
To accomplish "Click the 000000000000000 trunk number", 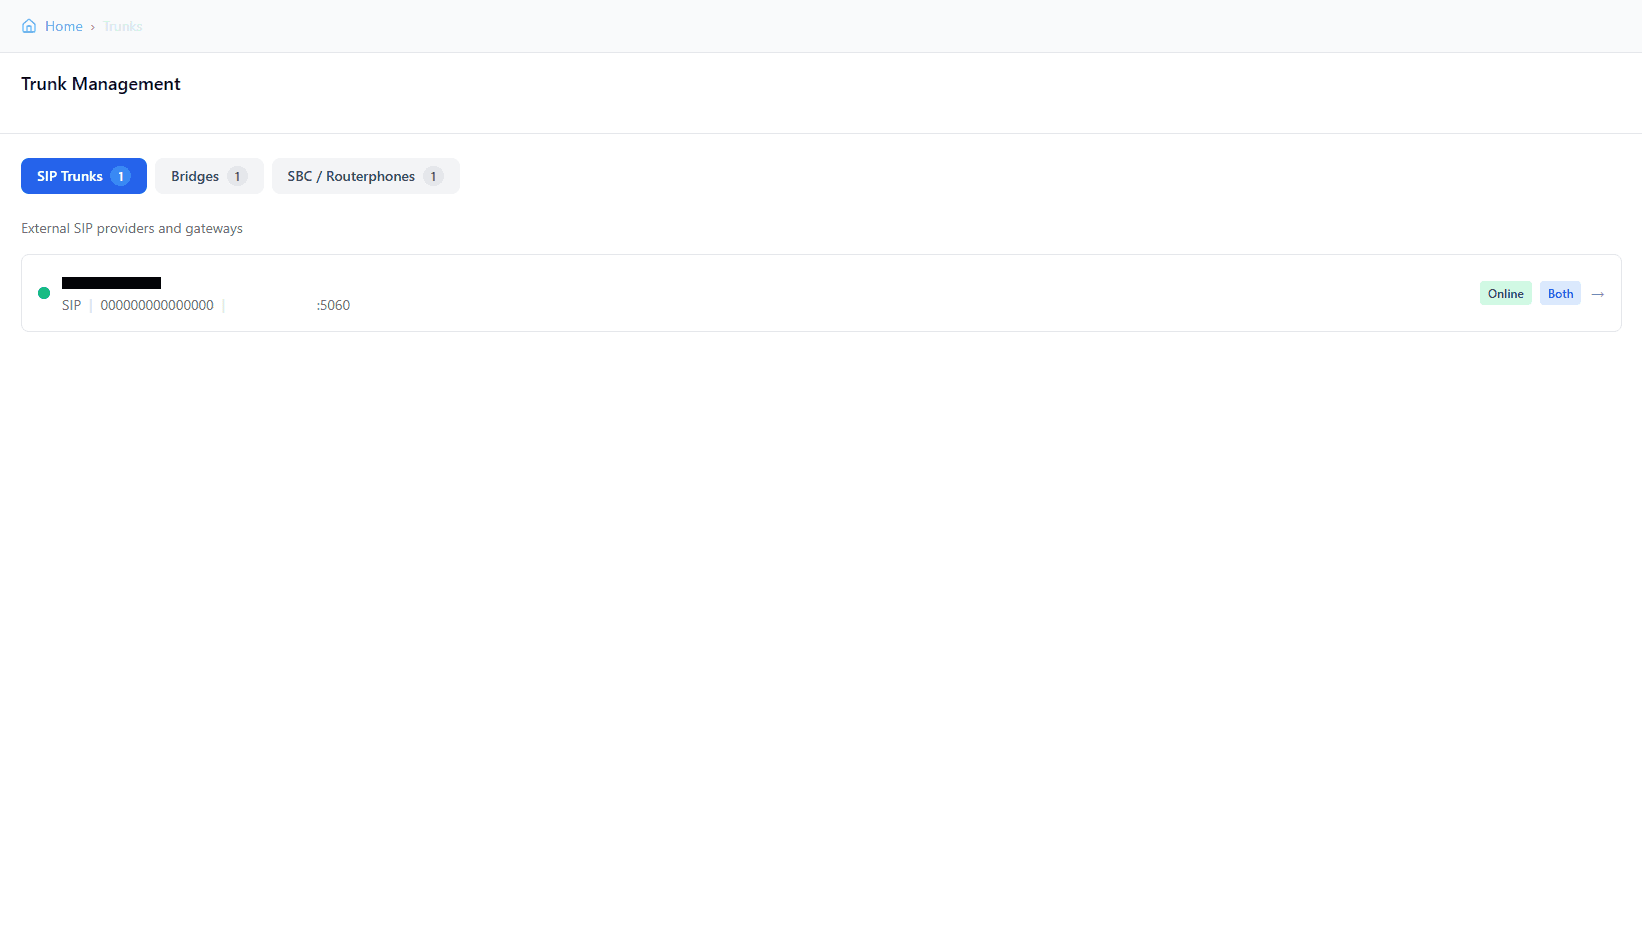I will [x=157, y=305].
